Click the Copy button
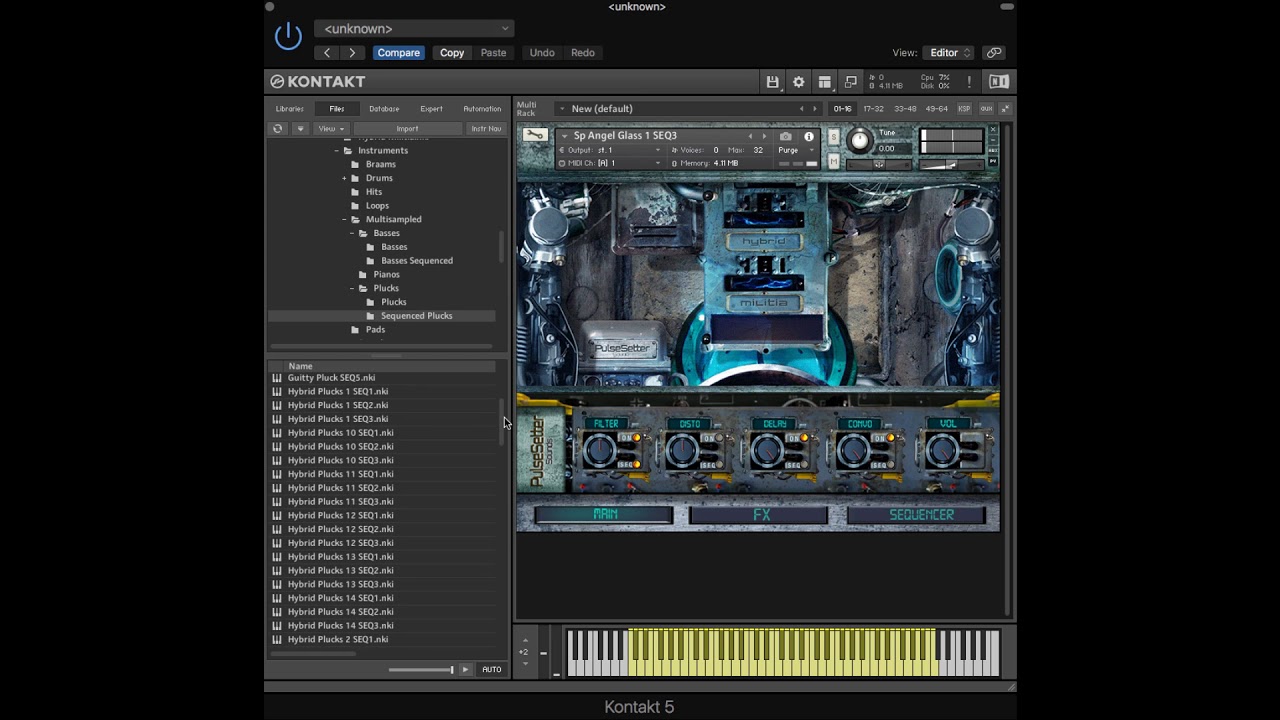This screenshot has height=720, width=1280. coord(452,53)
